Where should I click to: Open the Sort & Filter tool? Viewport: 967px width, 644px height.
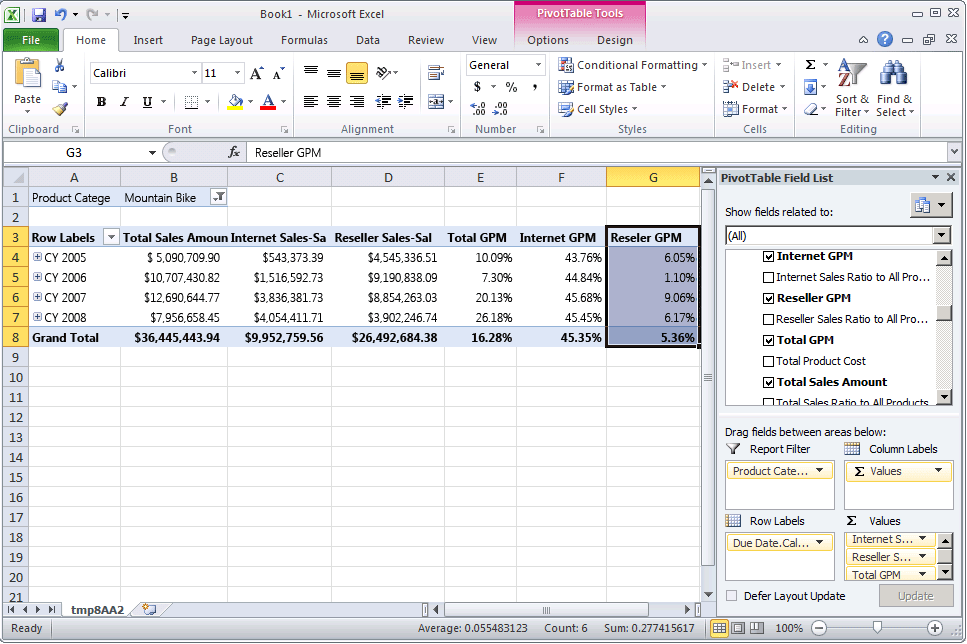tap(852, 88)
